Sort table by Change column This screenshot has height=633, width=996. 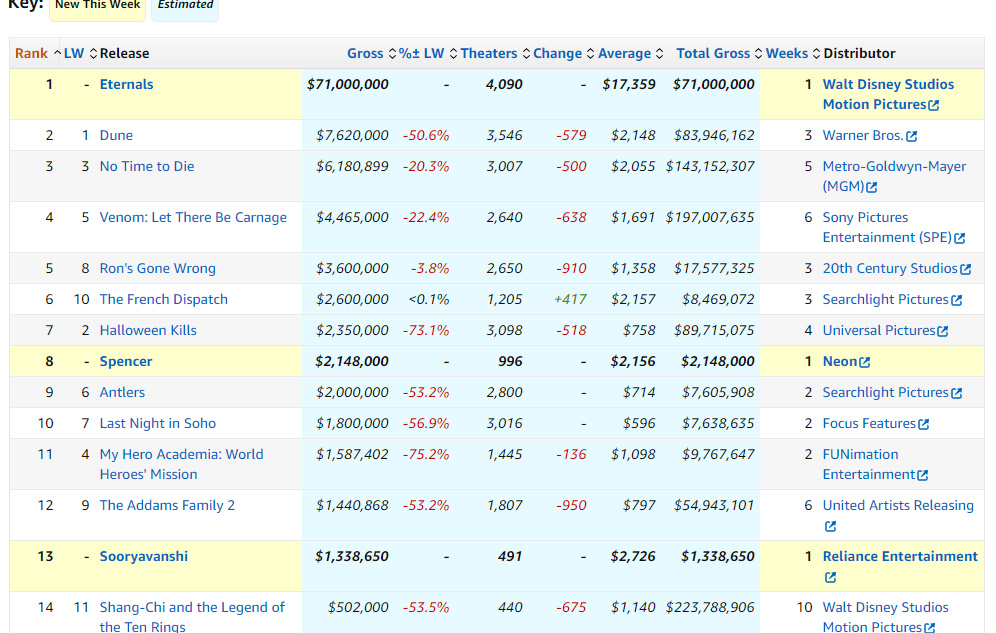pyautogui.click(x=564, y=53)
